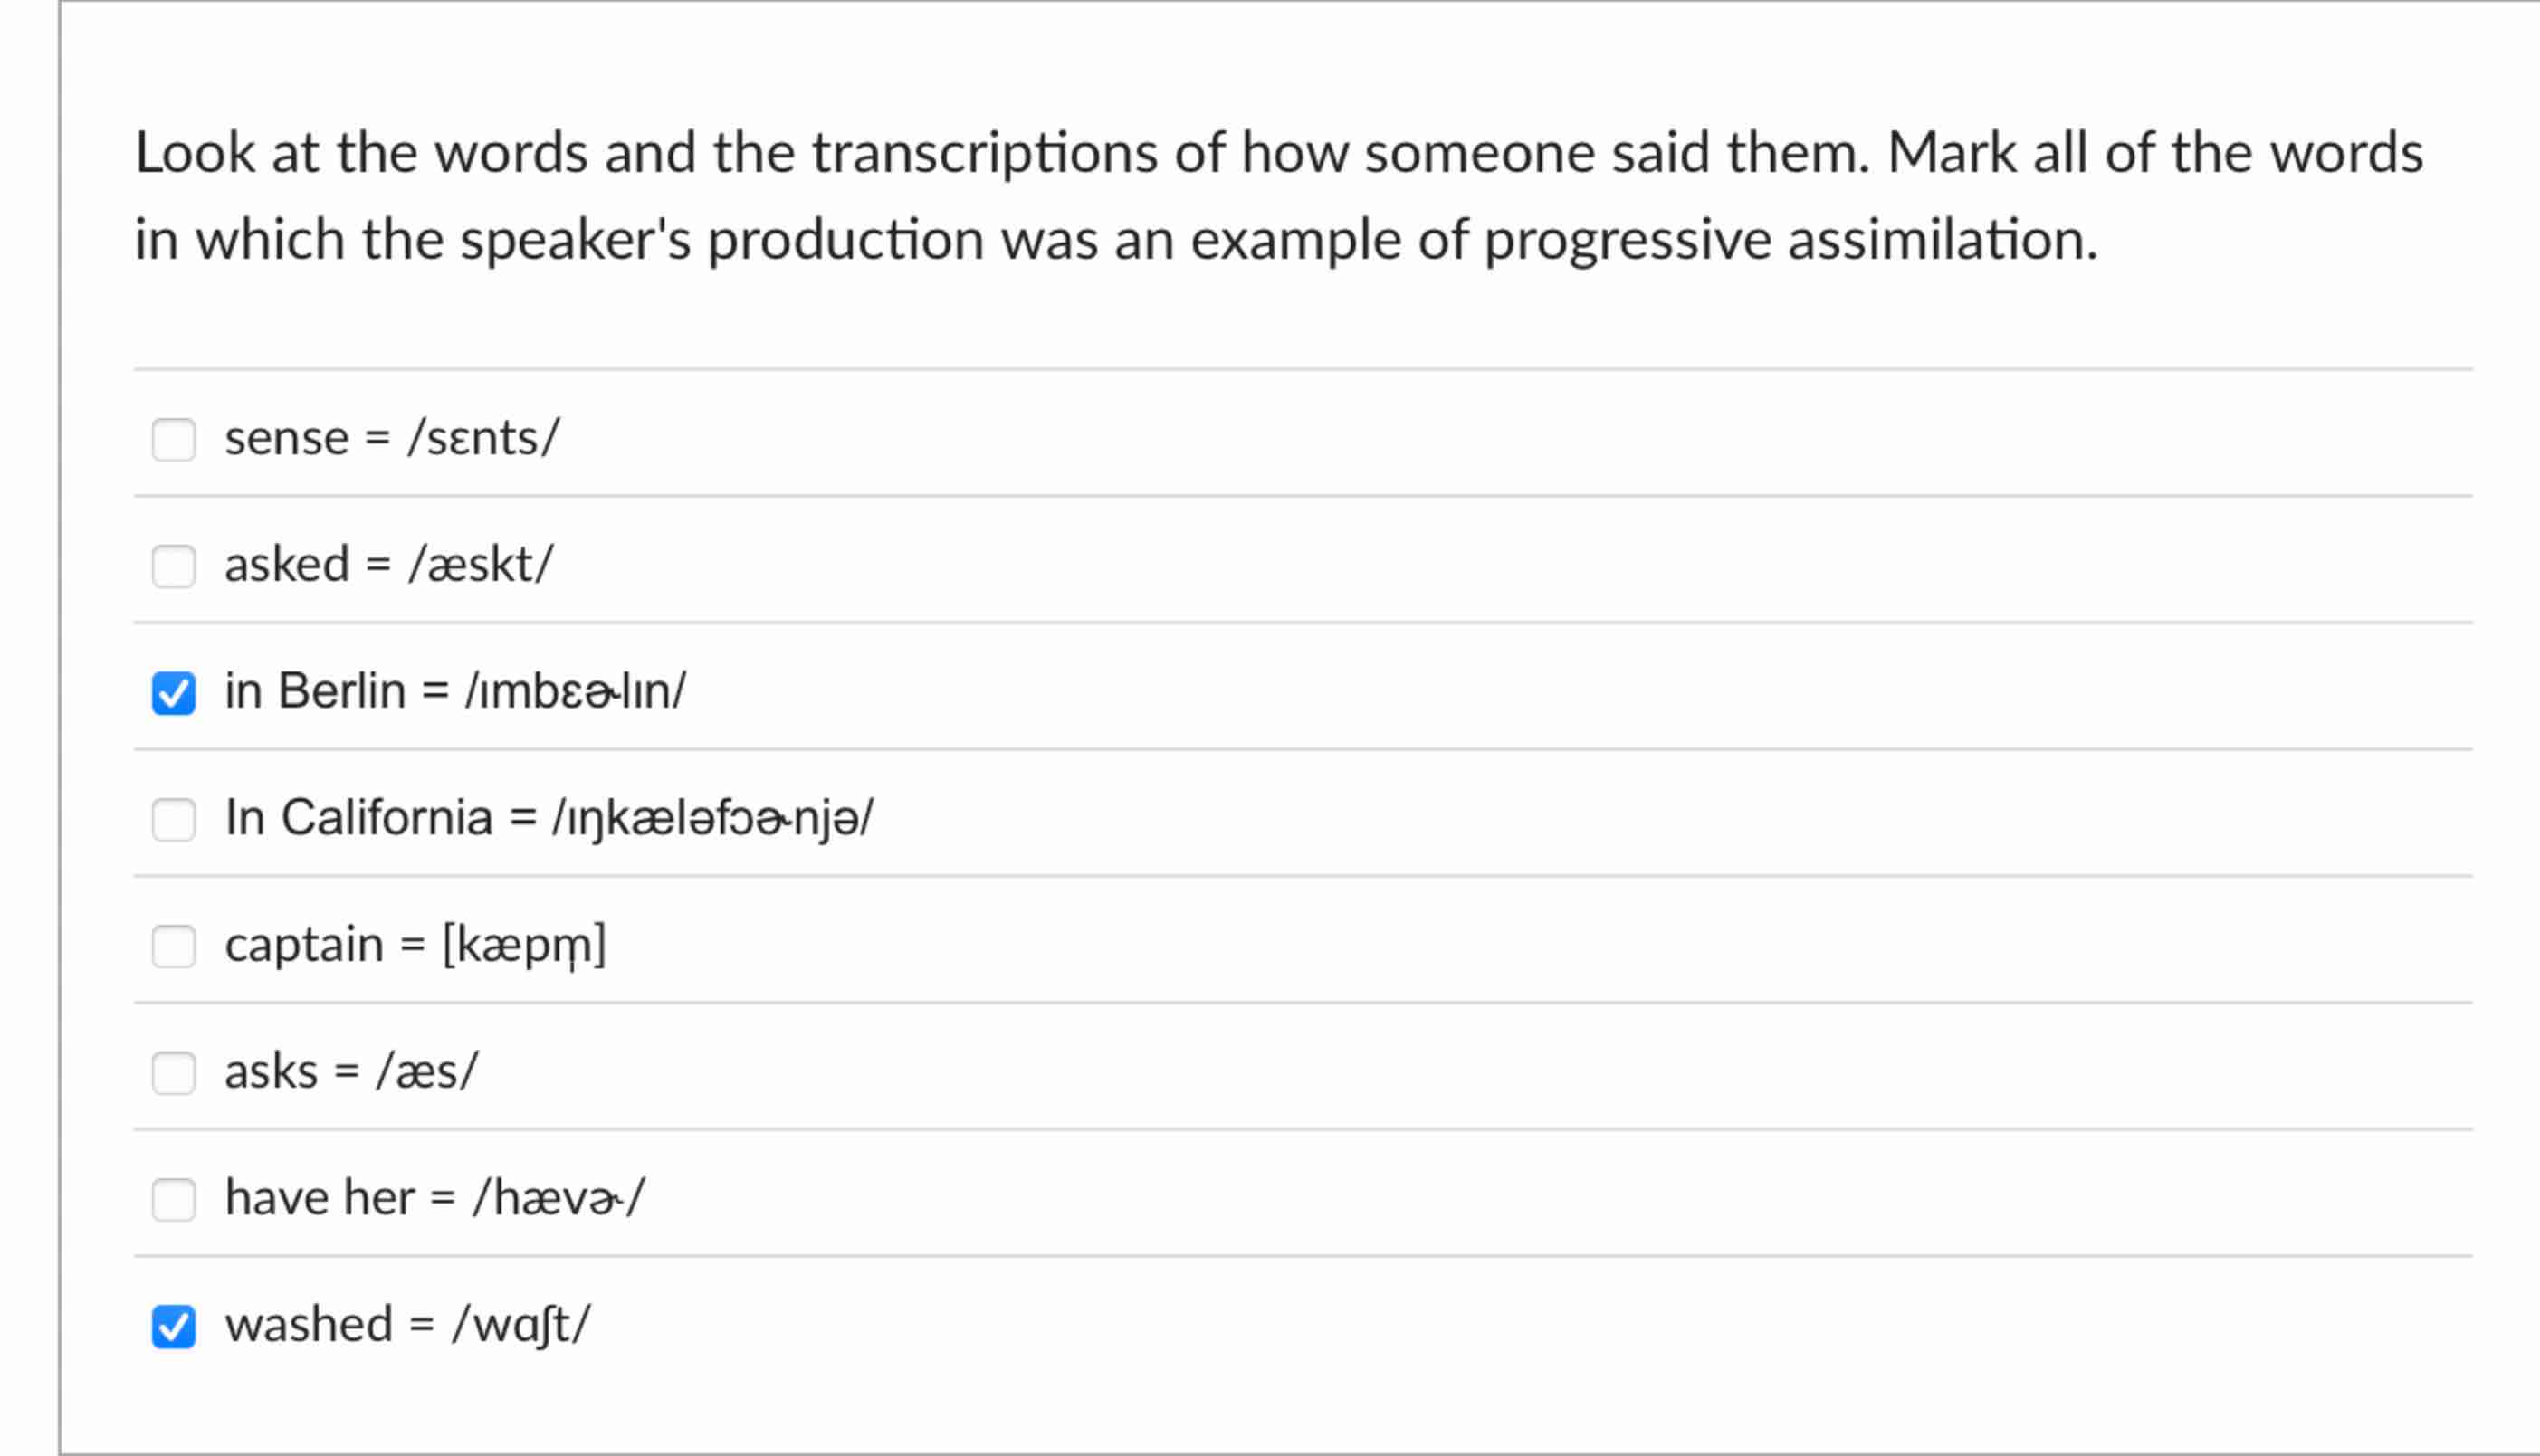The height and width of the screenshot is (1456, 2540).
Task: Click the 'captain = [kæpm̩]' label
Action: coord(415,944)
